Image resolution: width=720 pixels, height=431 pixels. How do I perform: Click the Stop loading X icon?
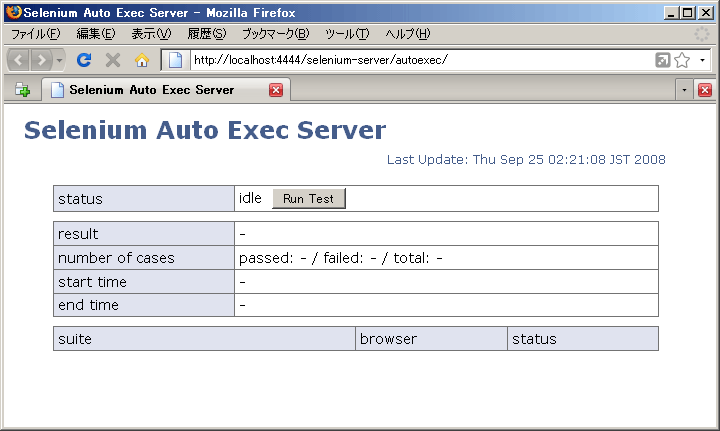tap(113, 60)
